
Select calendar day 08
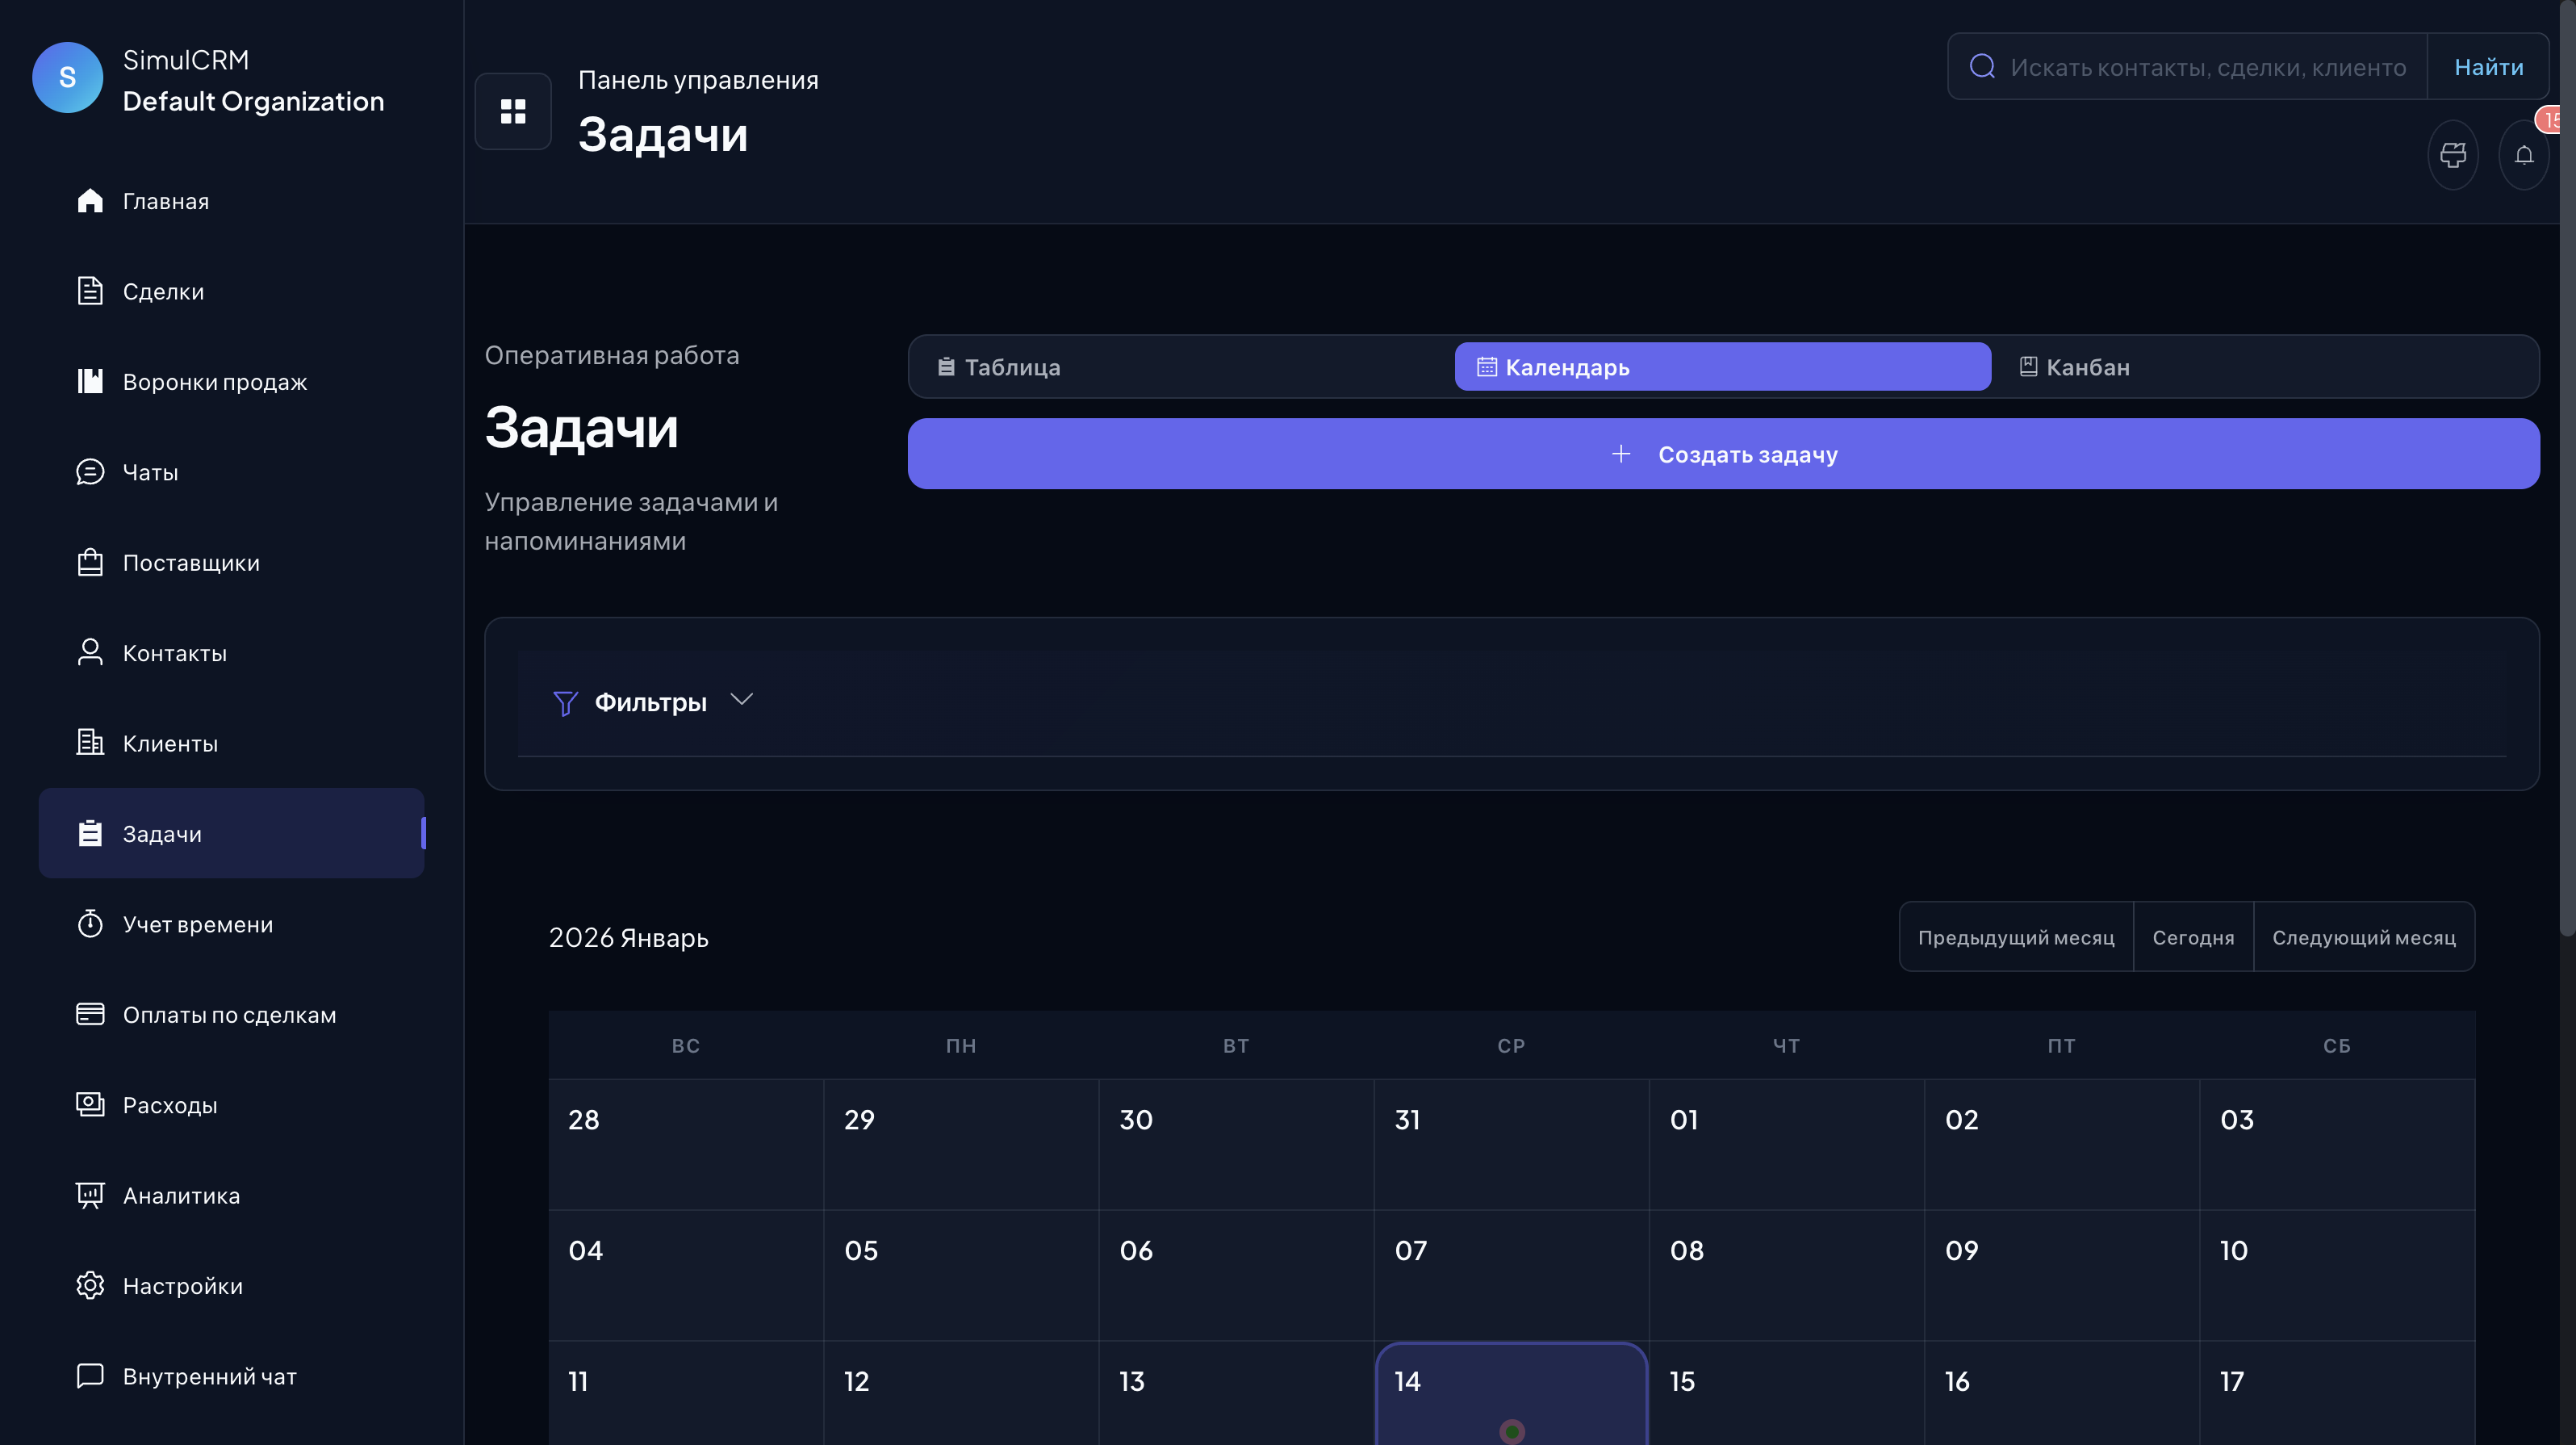(x=1786, y=1276)
